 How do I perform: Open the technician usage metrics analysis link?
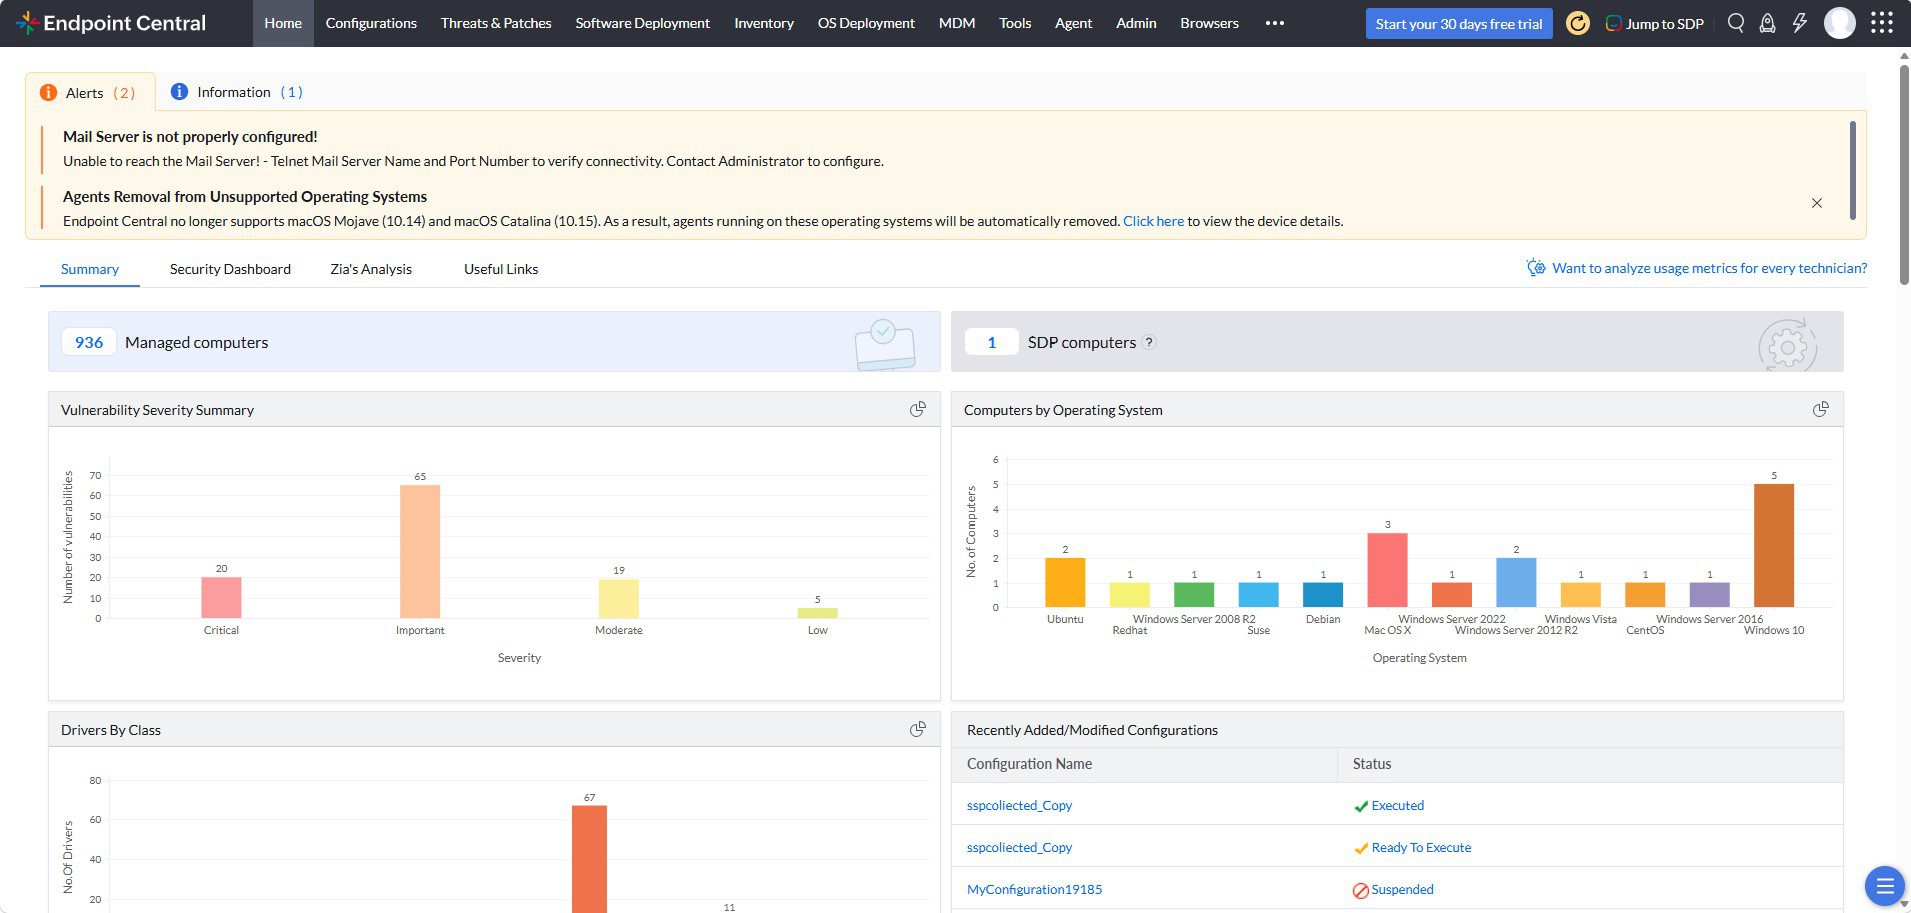1697,268
